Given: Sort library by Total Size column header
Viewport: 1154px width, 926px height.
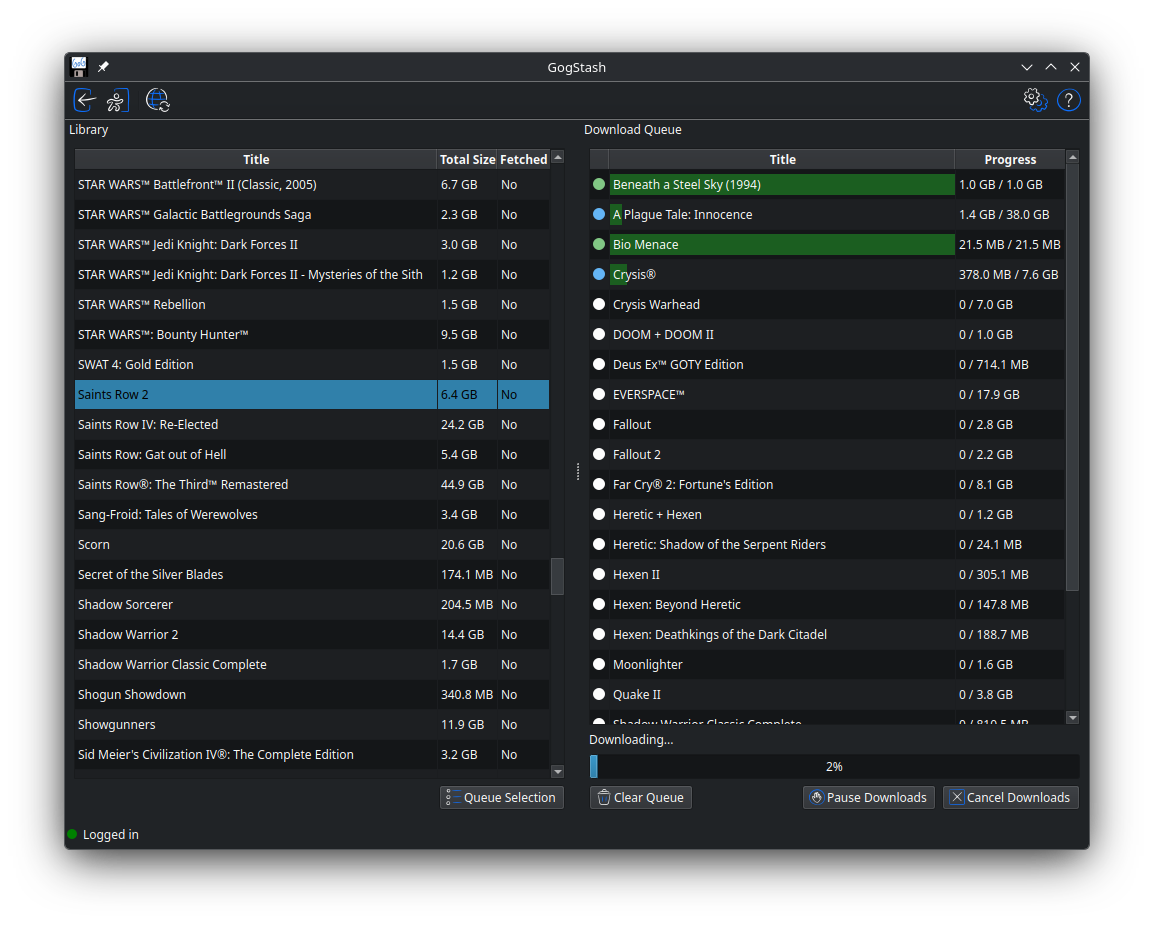Looking at the screenshot, I should click(467, 159).
